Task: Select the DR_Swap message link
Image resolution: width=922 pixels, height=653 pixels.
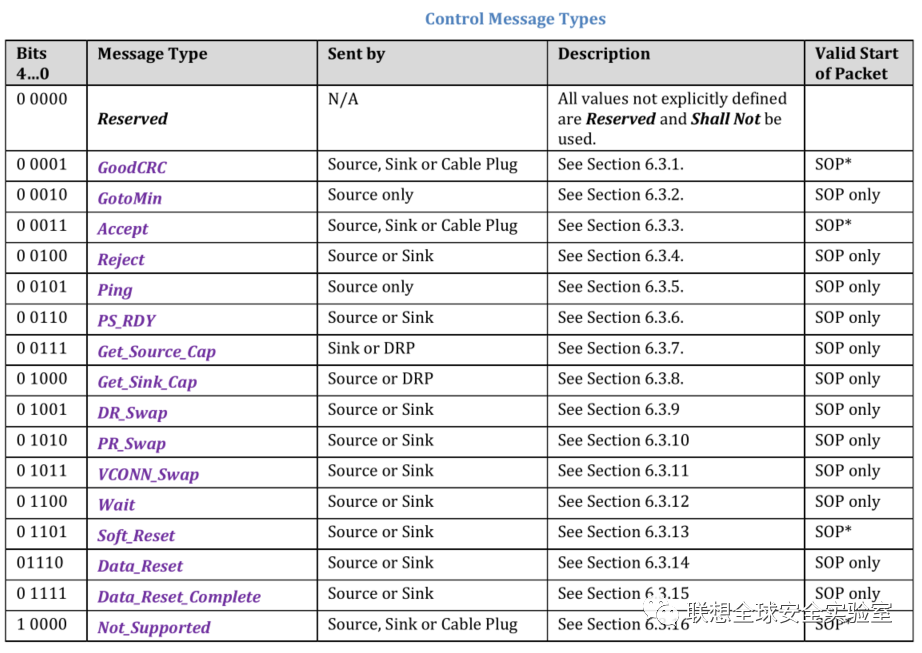Action: tap(132, 413)
